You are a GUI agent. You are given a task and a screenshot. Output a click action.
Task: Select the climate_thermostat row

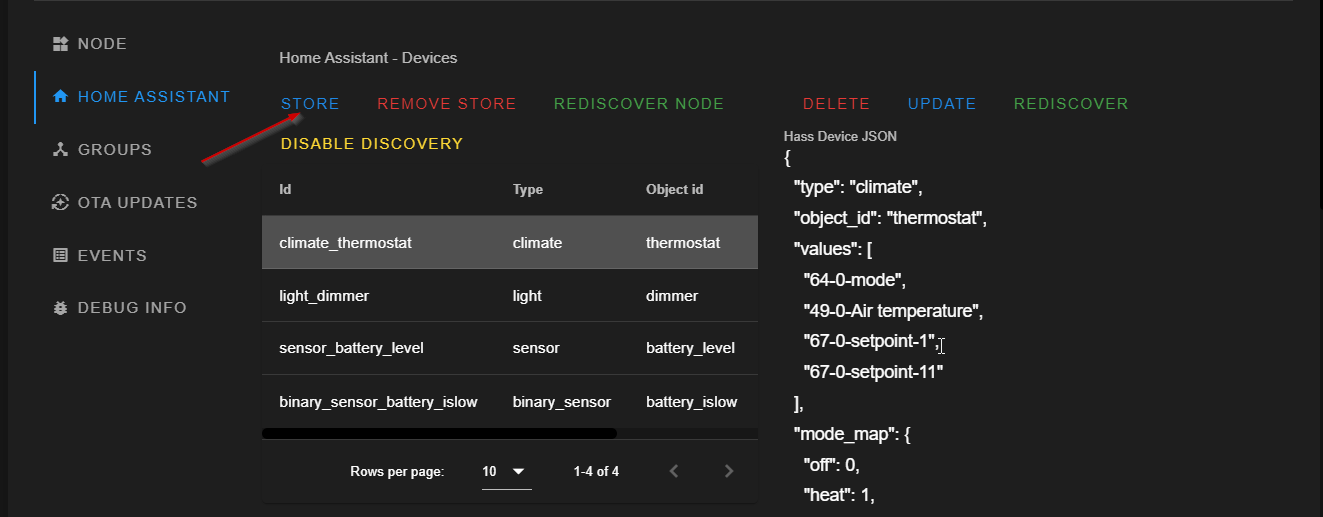[510, 242]
